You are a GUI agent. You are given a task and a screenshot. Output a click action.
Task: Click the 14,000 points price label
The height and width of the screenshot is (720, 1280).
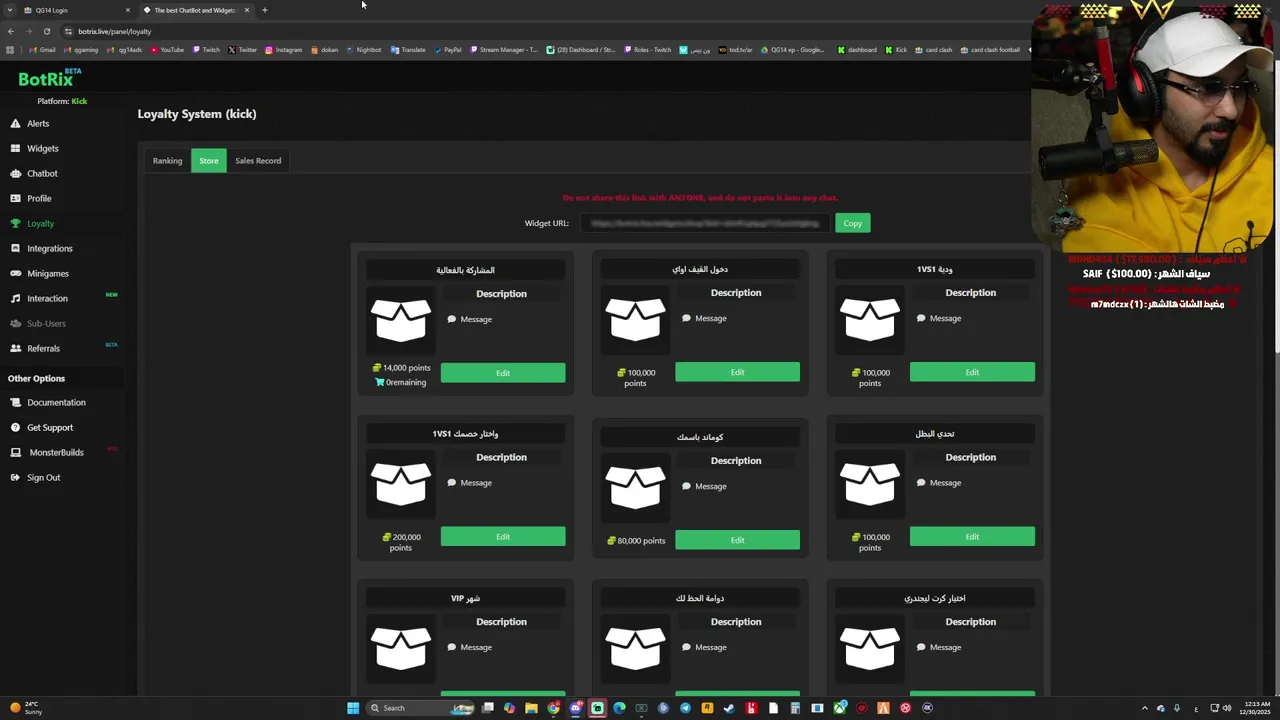pos(401,367)
